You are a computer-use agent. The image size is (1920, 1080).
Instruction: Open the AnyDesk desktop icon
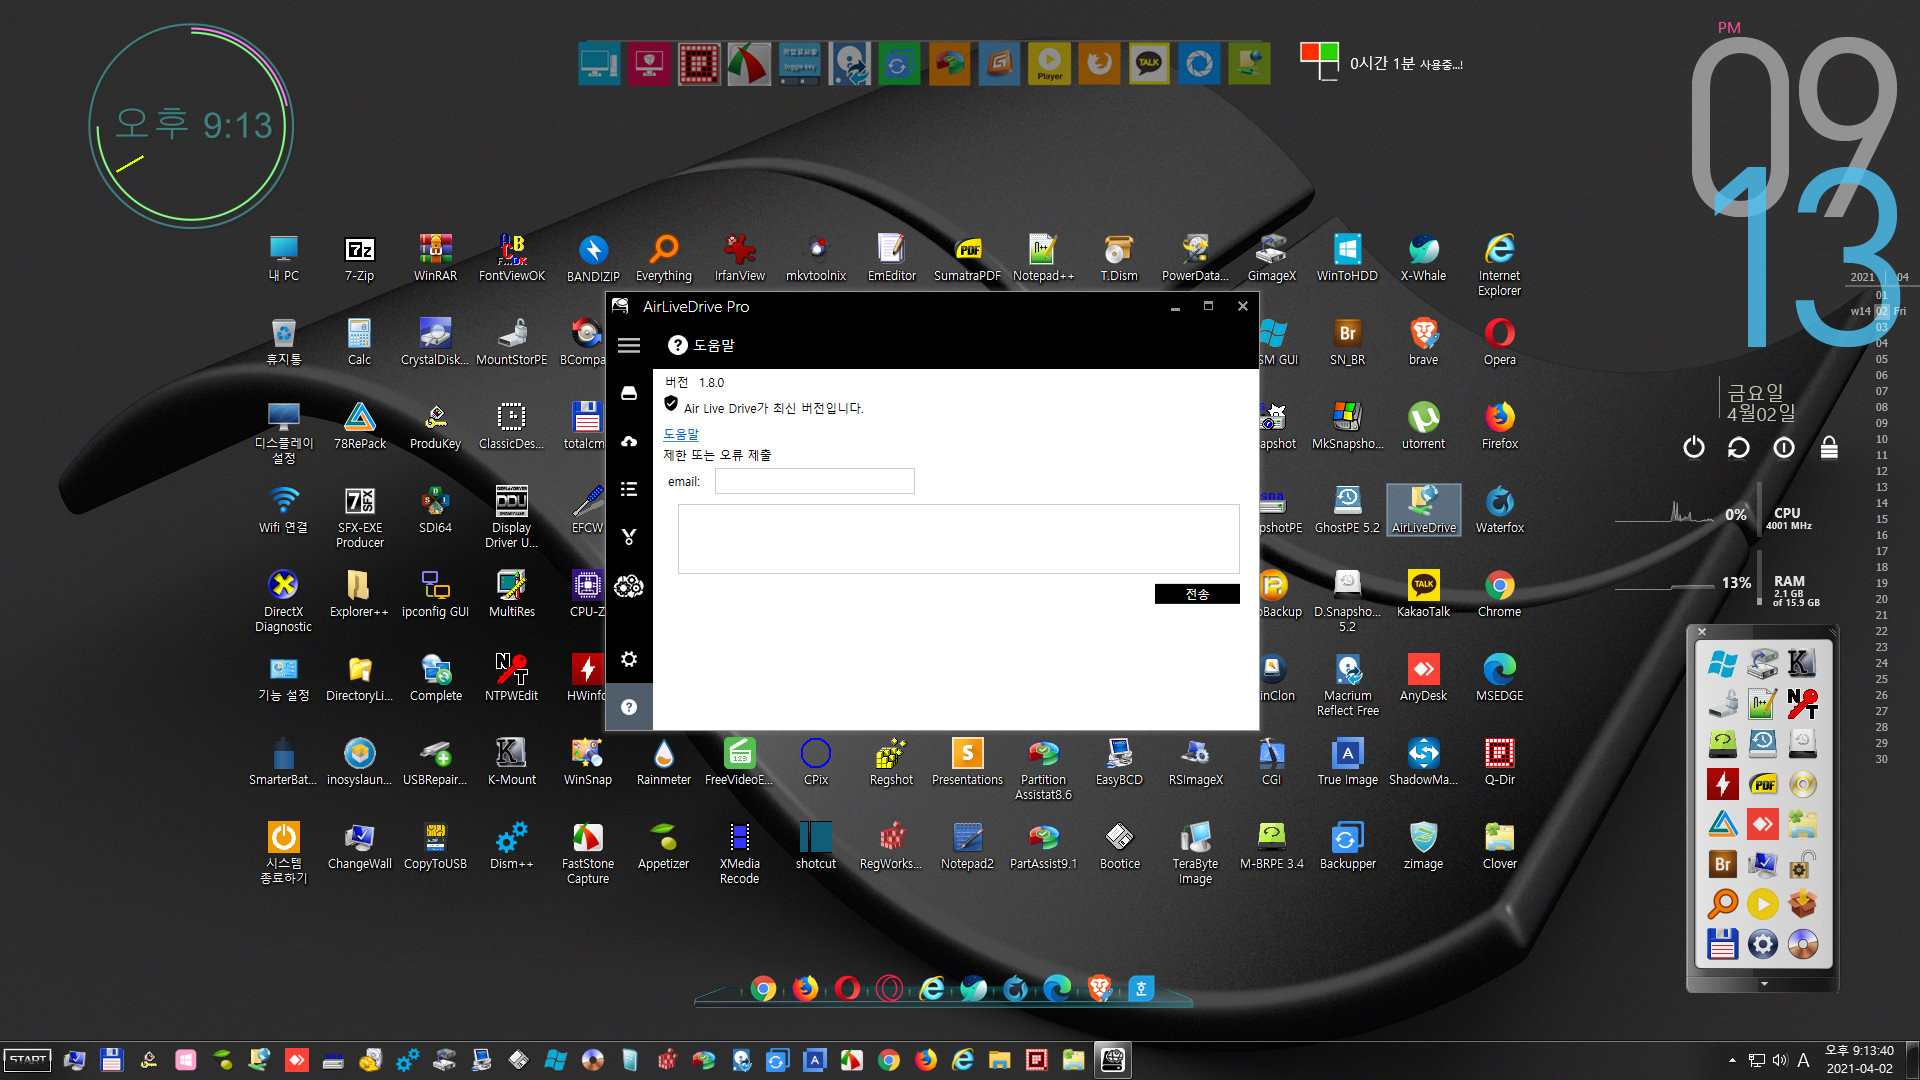tap(1423, 678)
